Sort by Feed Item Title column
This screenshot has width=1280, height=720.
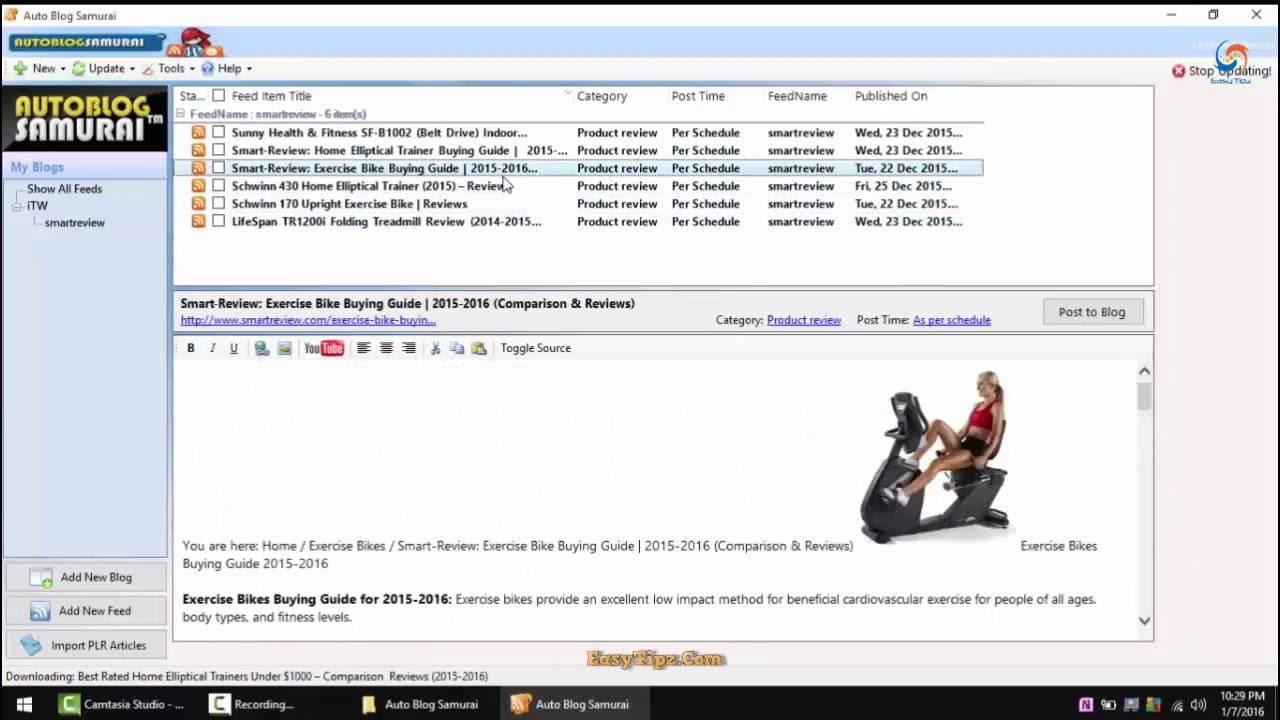click(271, 96)
